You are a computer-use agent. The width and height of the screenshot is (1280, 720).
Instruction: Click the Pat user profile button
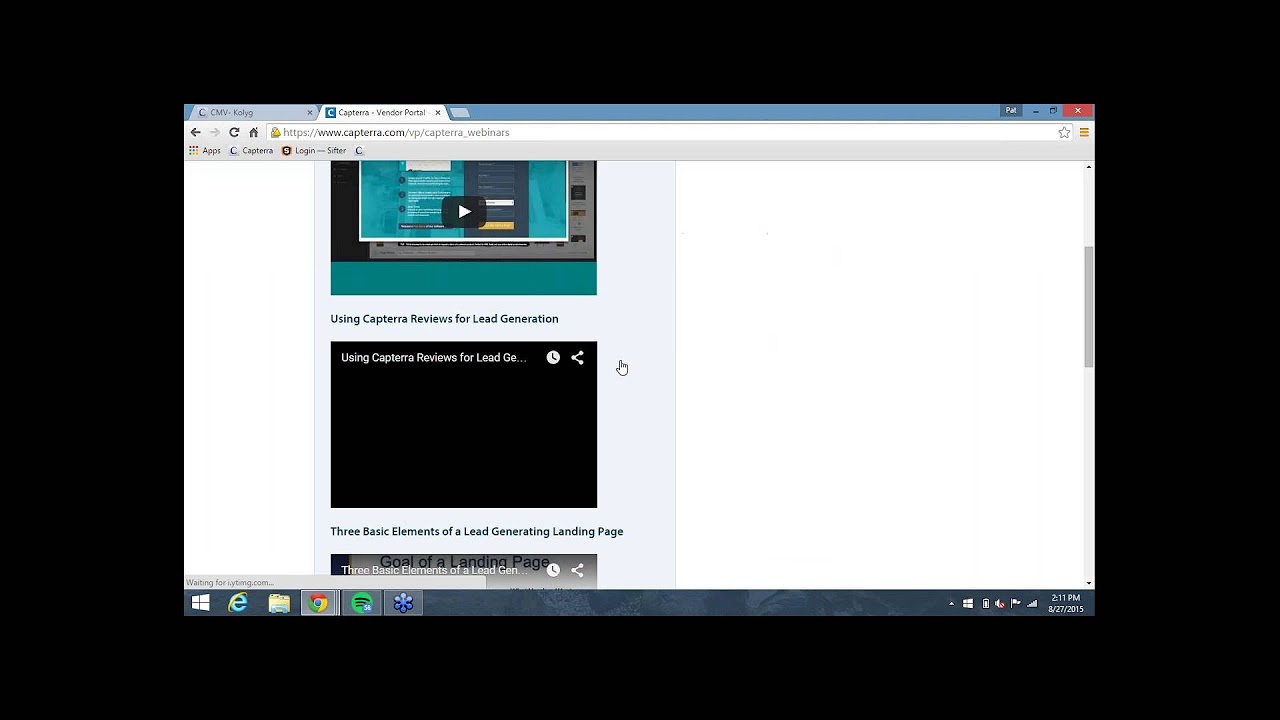pos(1012,110)
